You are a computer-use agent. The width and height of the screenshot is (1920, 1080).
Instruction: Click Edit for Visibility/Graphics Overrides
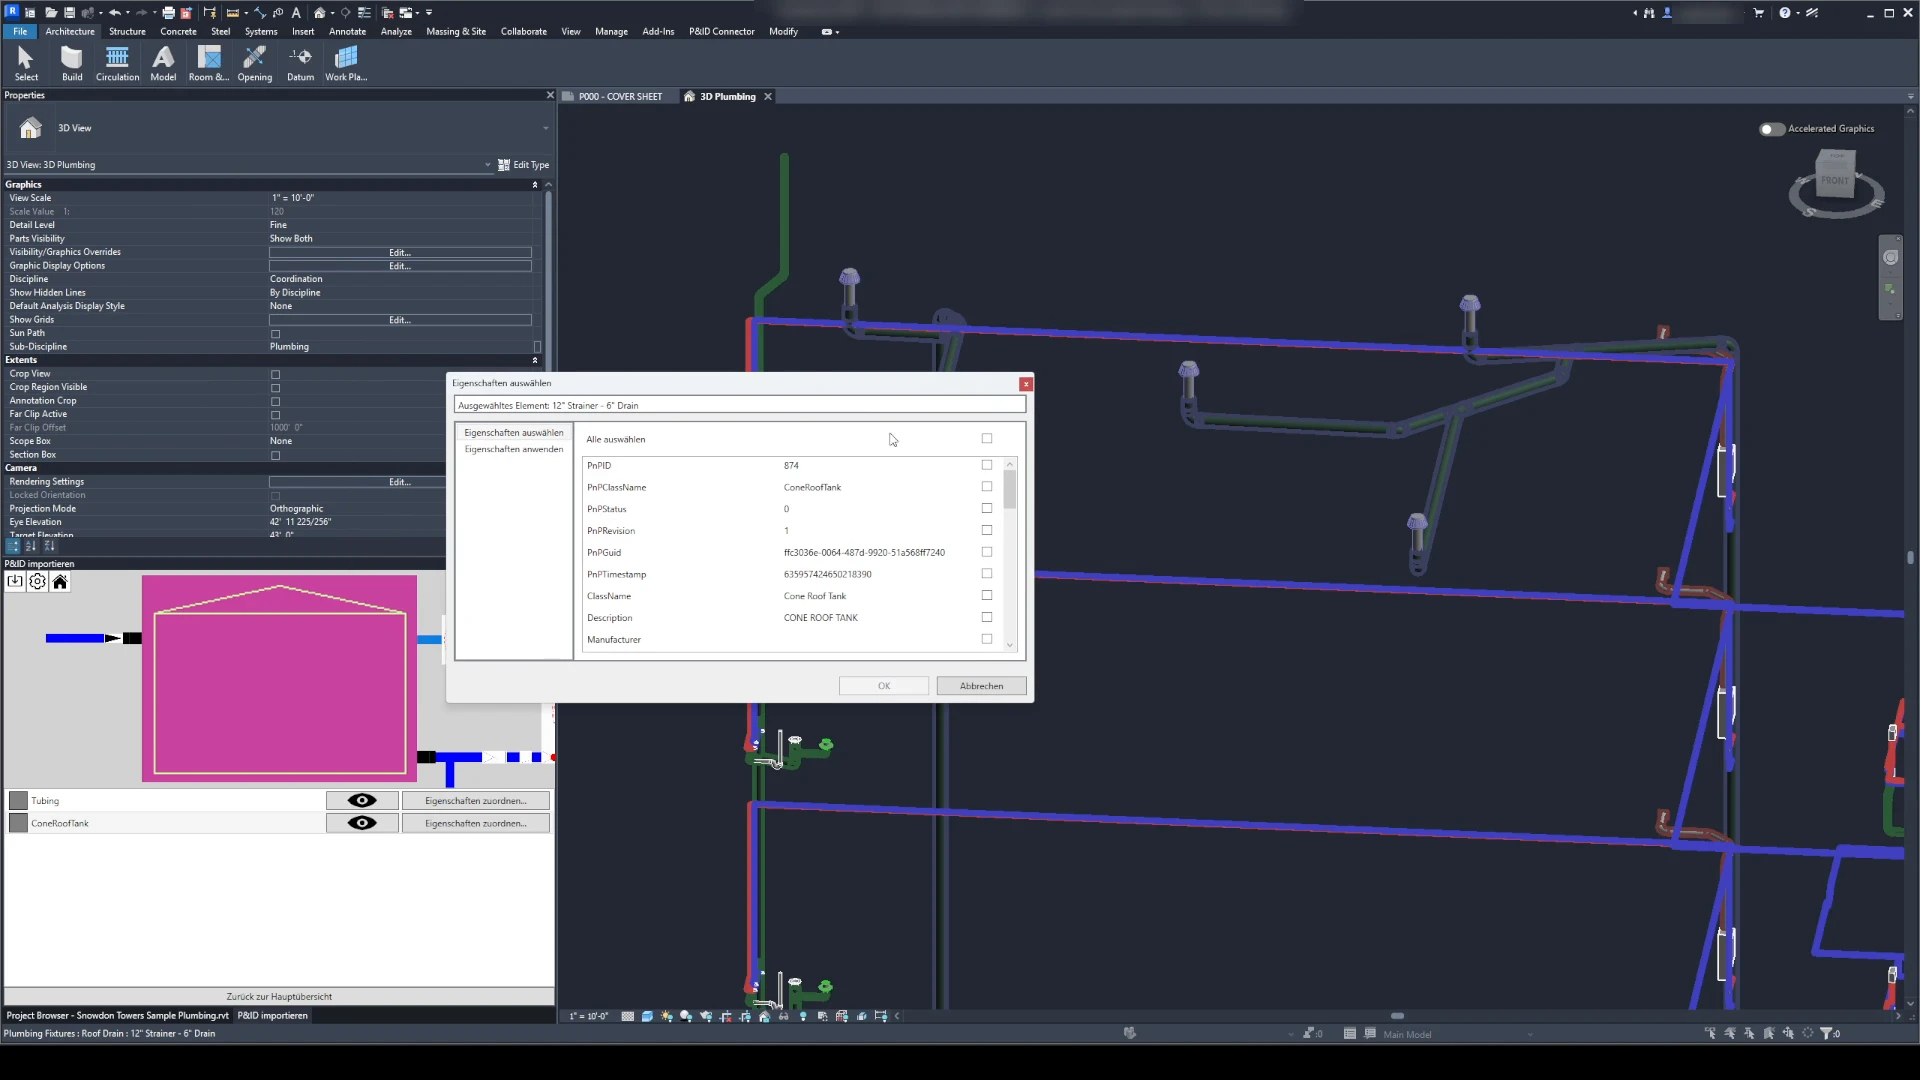pos(400,253)
